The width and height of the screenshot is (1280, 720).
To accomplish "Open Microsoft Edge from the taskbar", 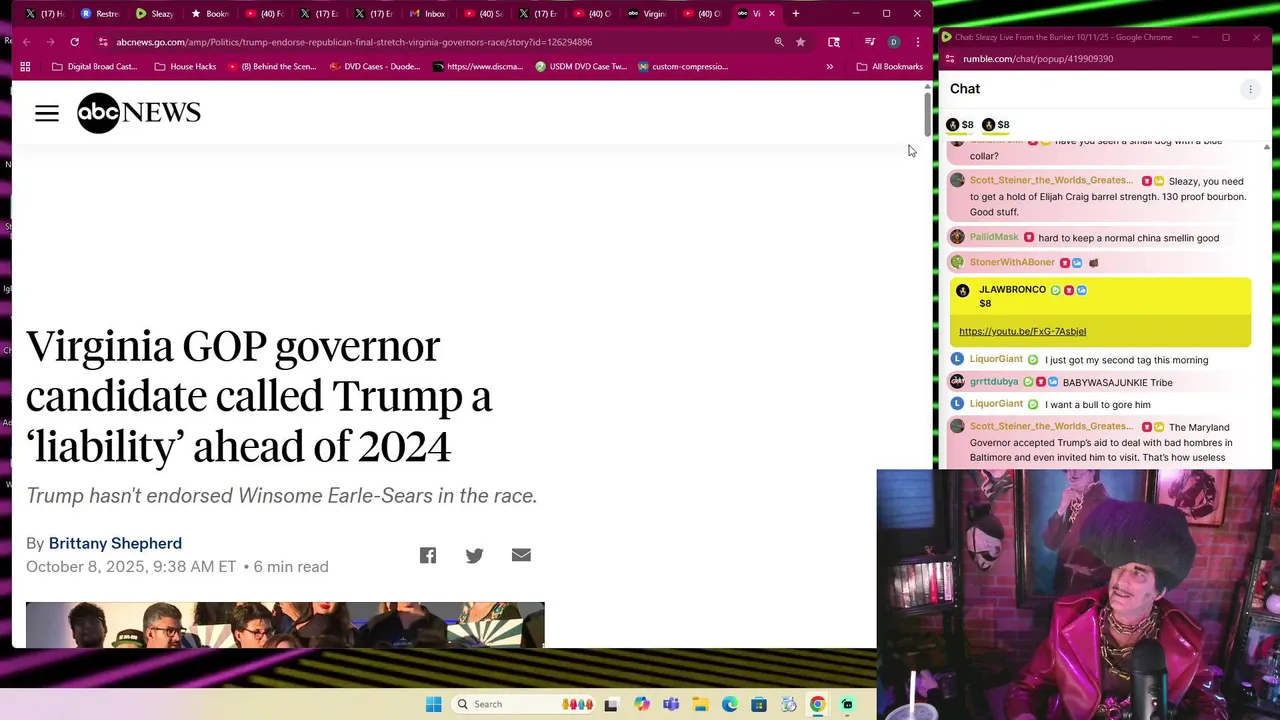I will pyautogui.click(x=730, y=704).
